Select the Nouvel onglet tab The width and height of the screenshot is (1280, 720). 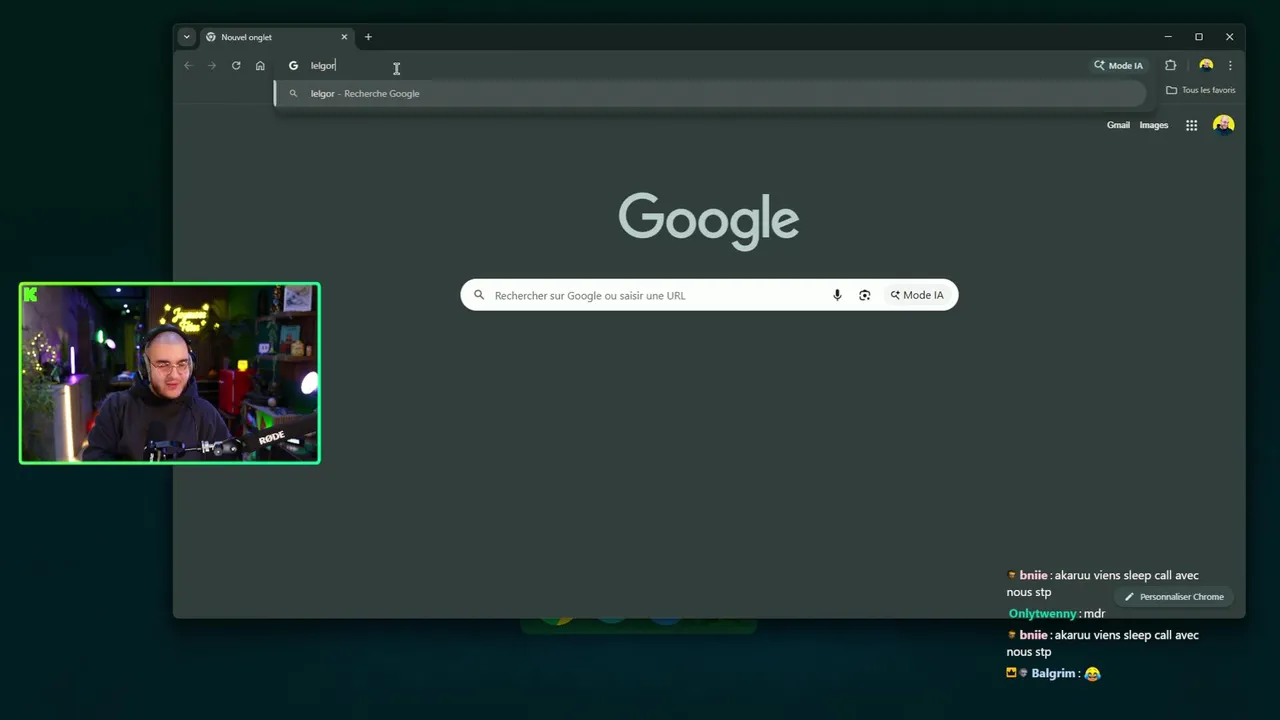click(277, 37)
